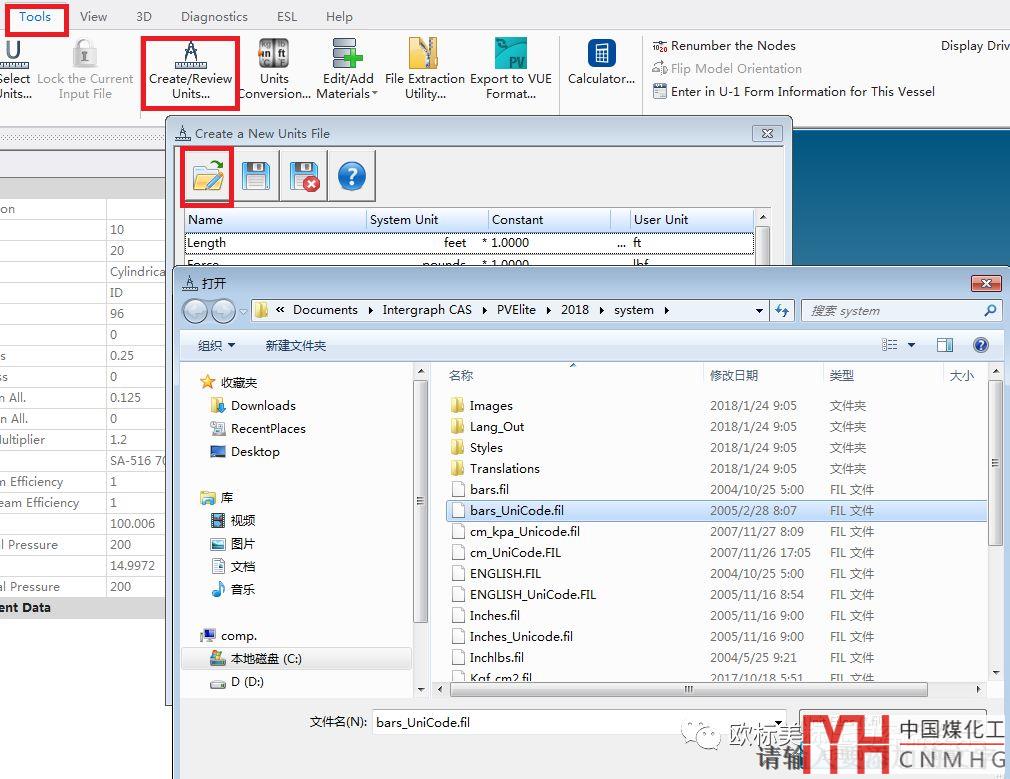
Task: Open the address bar path dropdown
Action: point(760,311)
